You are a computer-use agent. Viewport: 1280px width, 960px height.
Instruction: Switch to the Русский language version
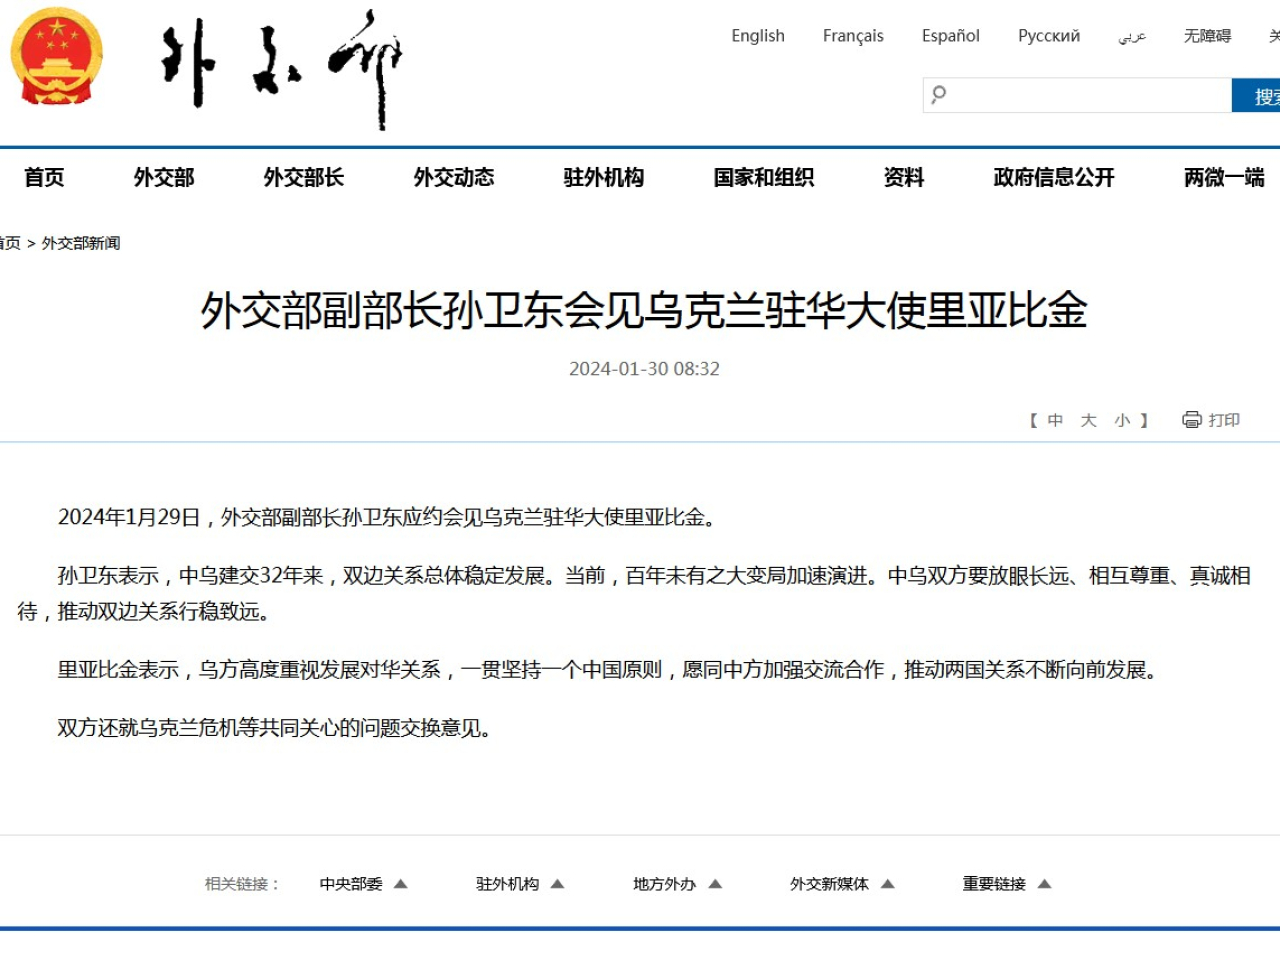1048,36
